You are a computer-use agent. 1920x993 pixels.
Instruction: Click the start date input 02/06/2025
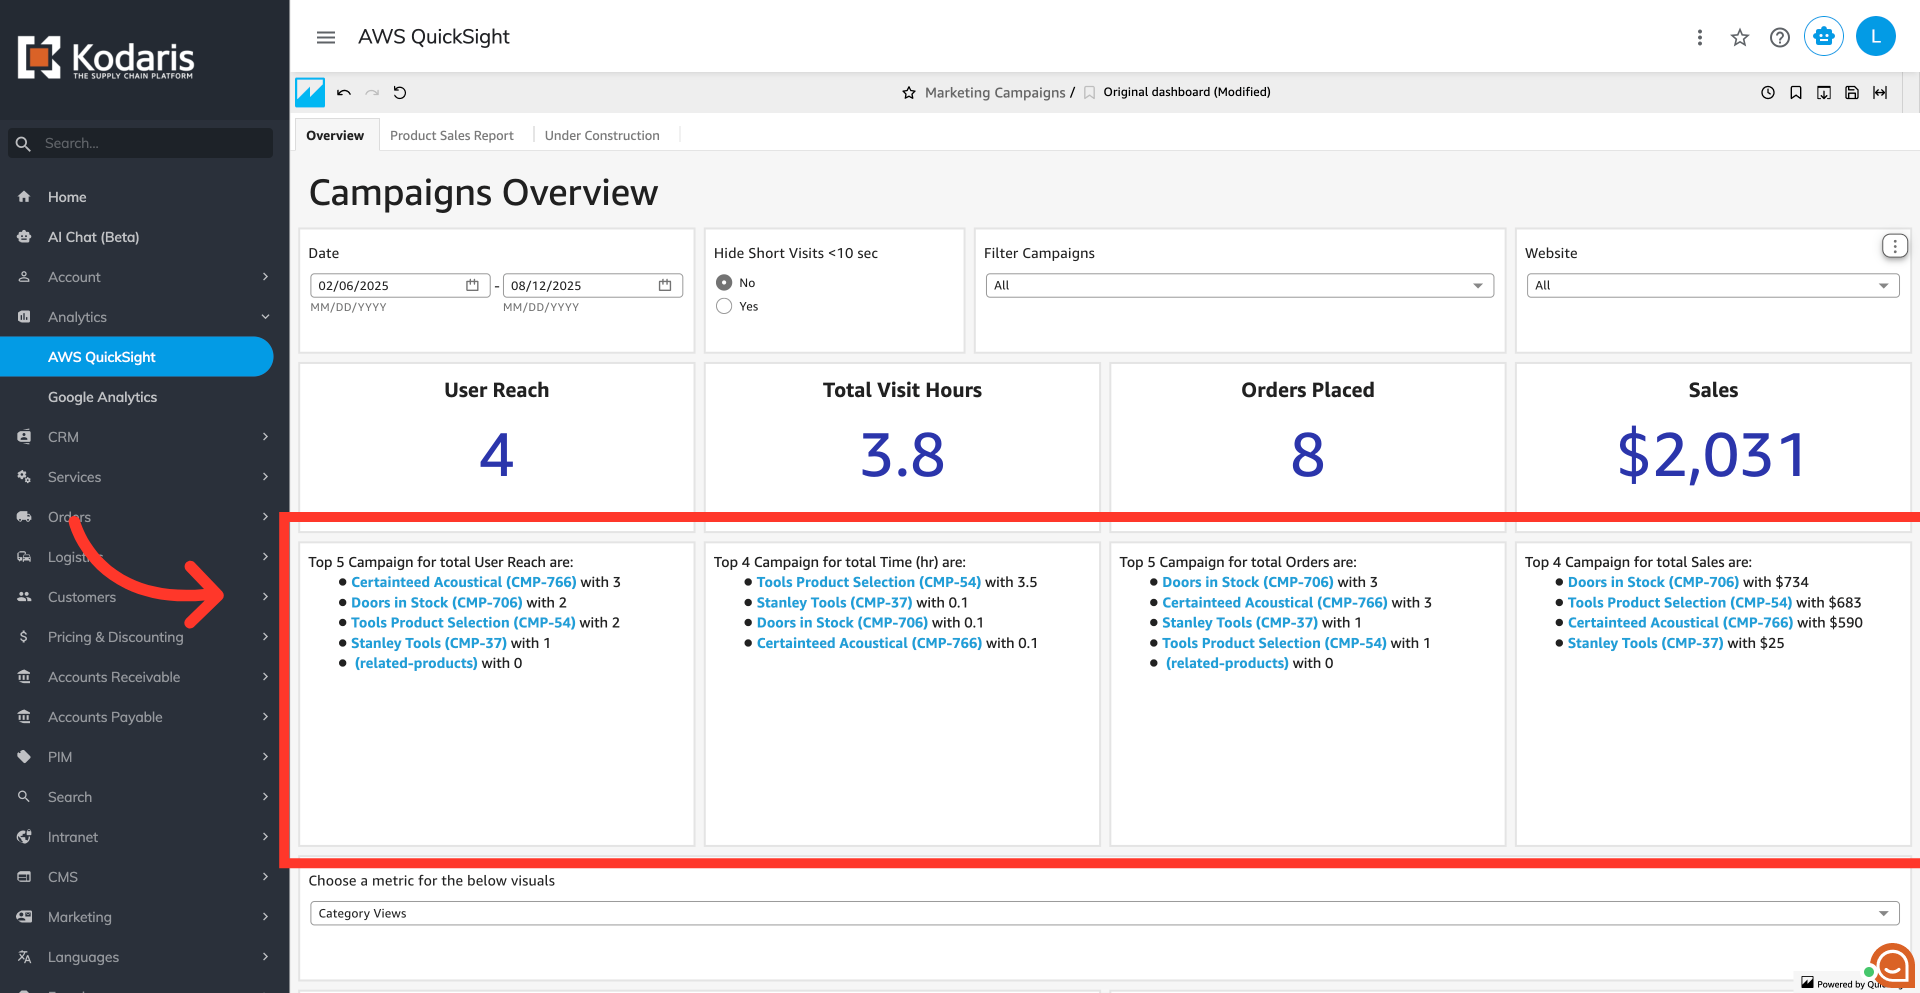[x=400, y=285]
